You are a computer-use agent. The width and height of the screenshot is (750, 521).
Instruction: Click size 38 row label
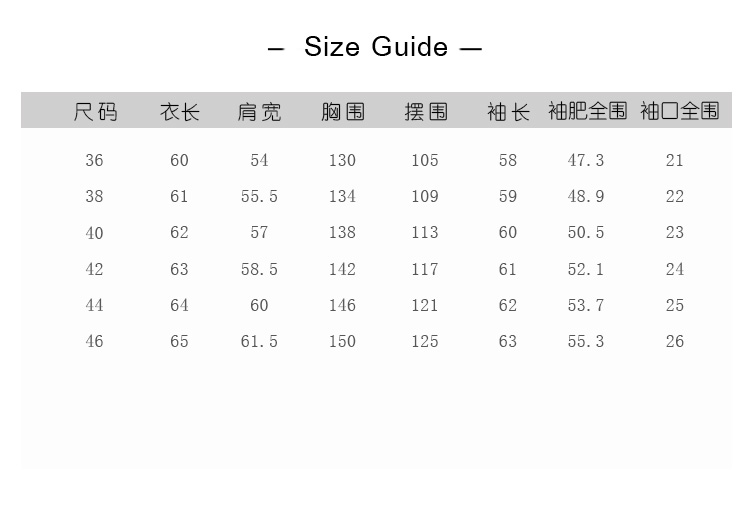click(94, 197)
